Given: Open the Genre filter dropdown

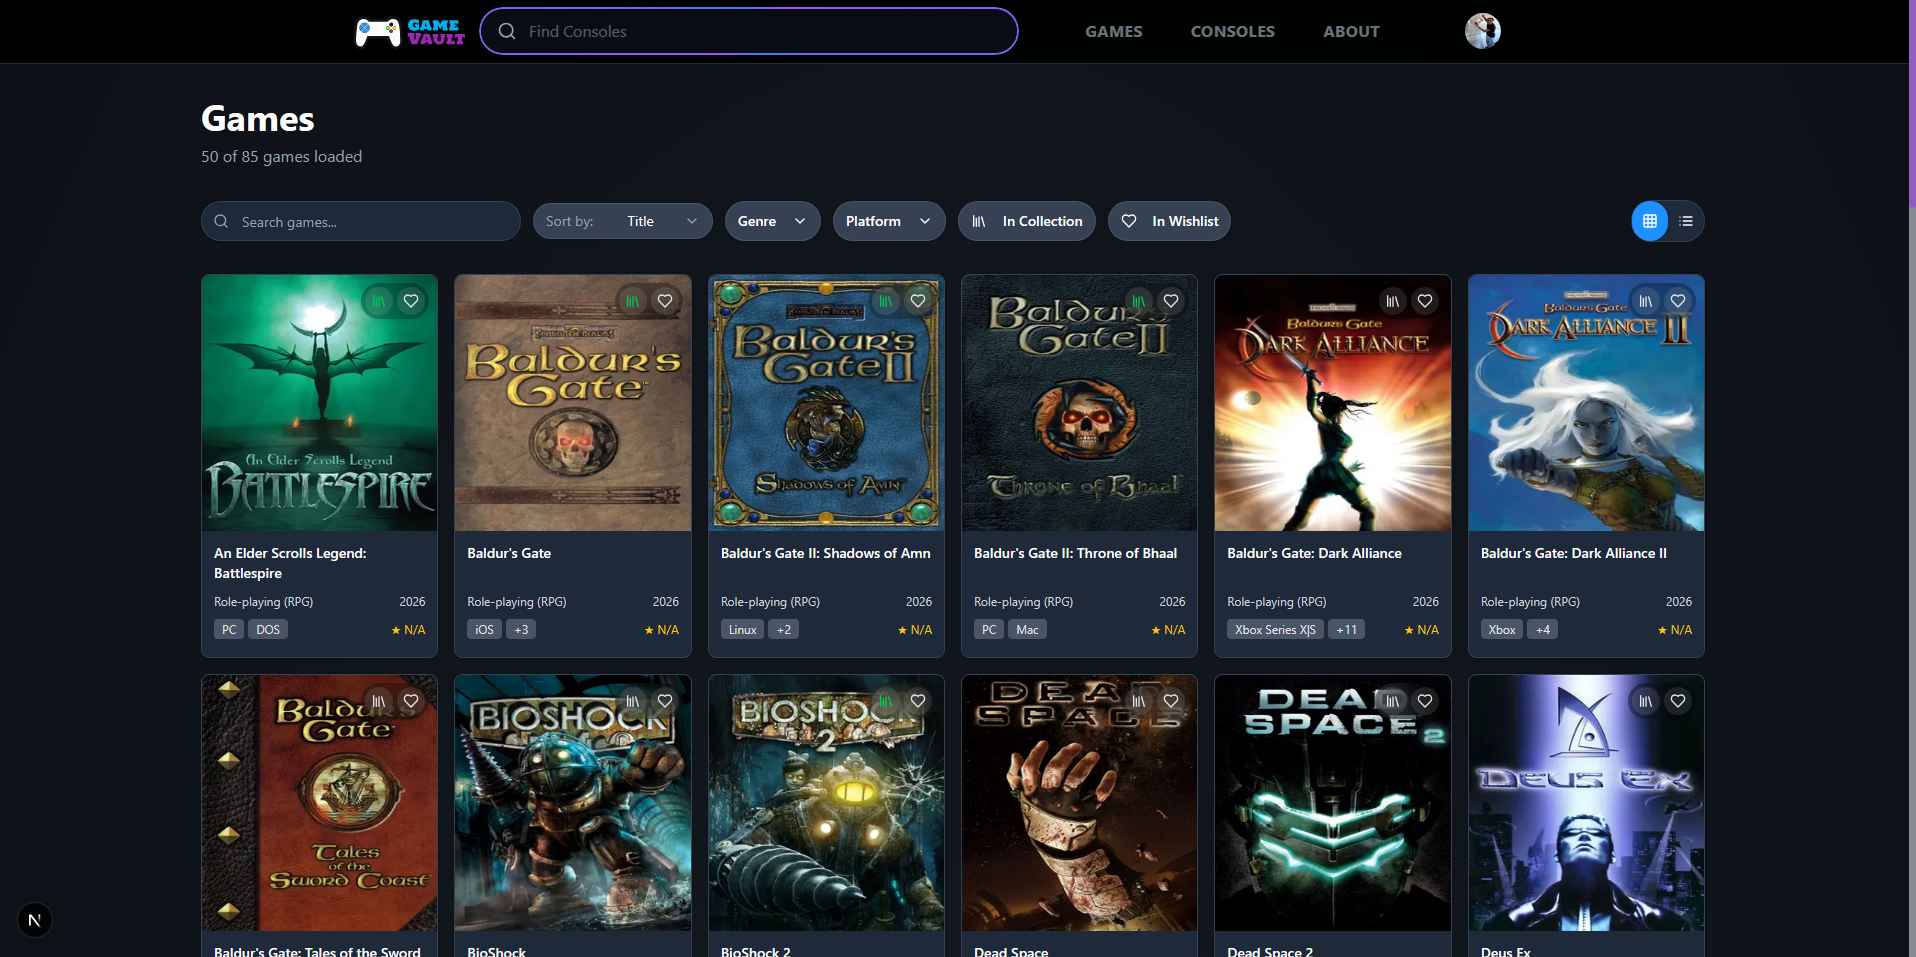Looking at the screenshot, I should [772, 221].
